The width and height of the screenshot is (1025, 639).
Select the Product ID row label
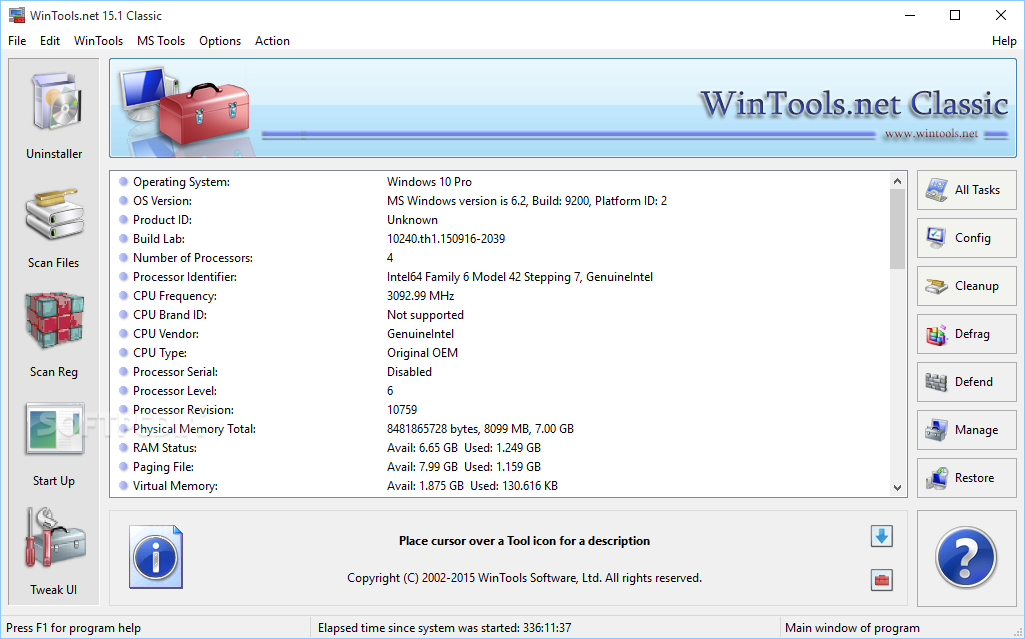tap(162, 220)
